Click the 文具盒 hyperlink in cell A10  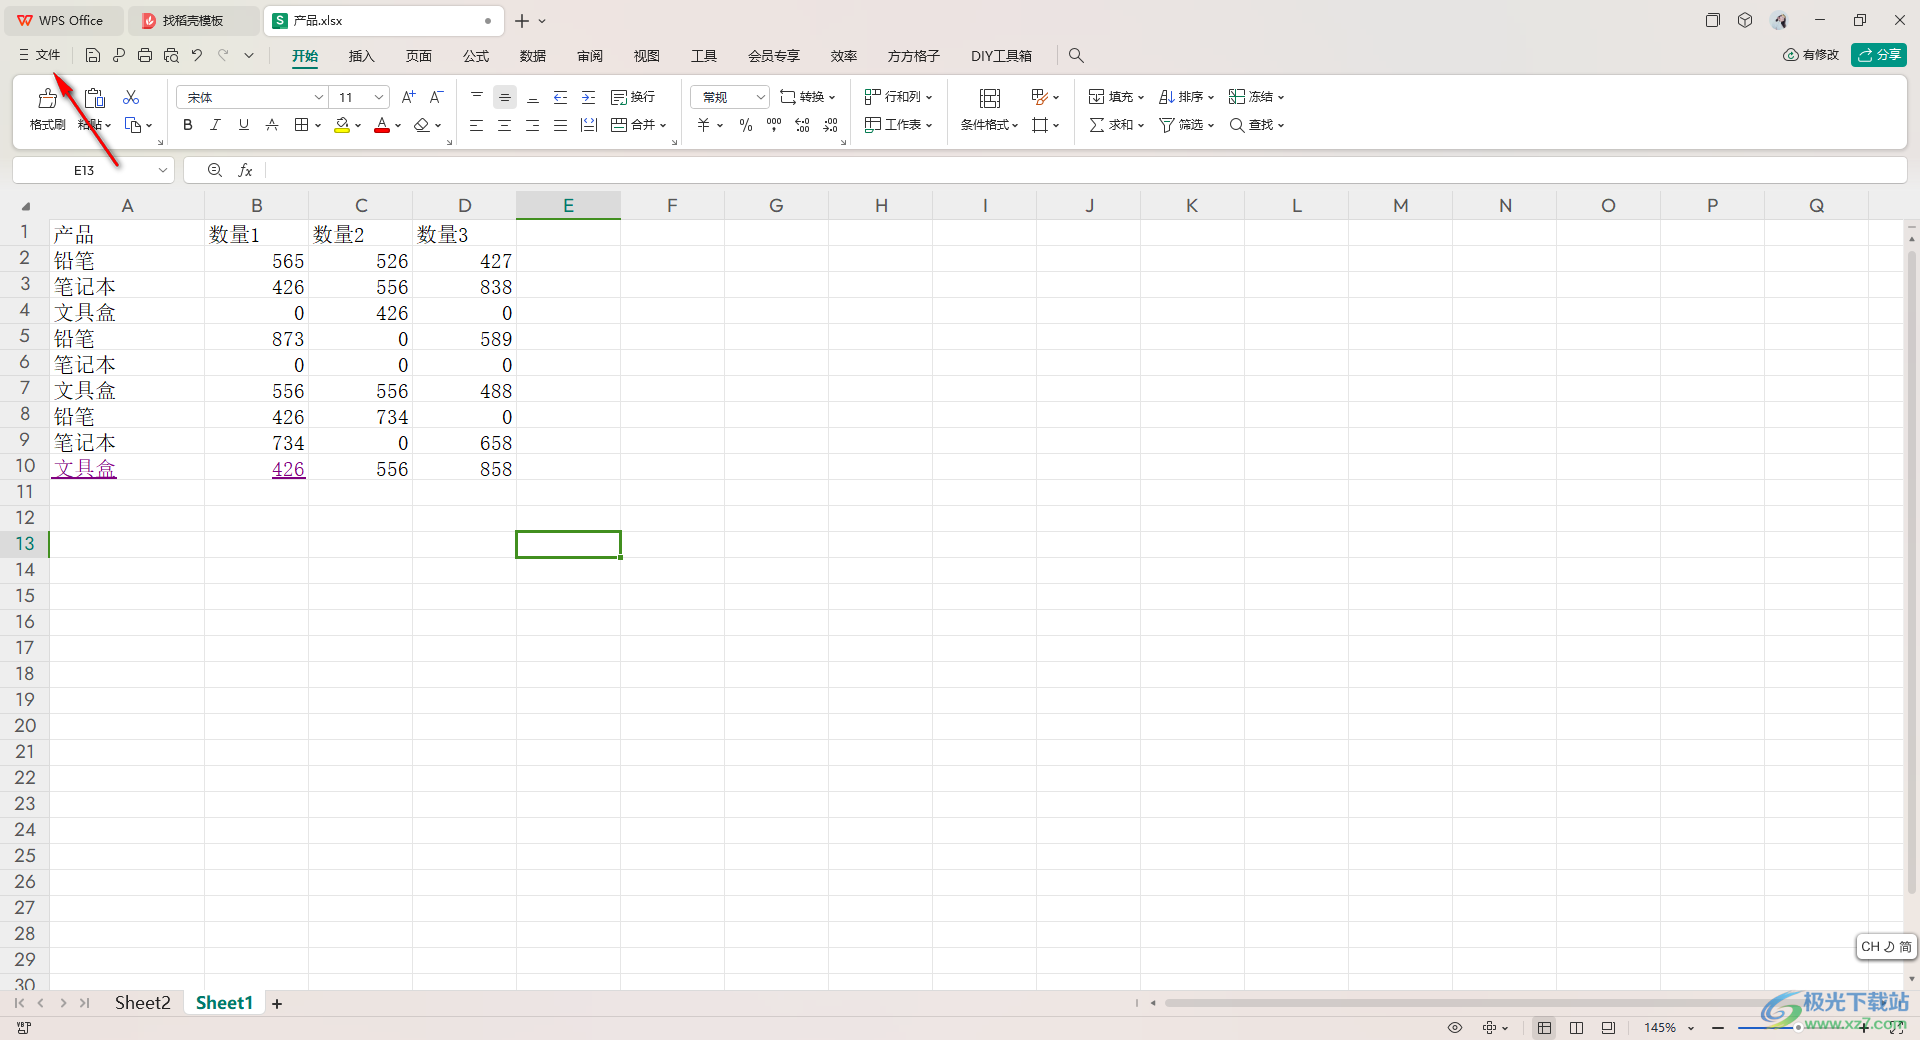coord(85,469)
